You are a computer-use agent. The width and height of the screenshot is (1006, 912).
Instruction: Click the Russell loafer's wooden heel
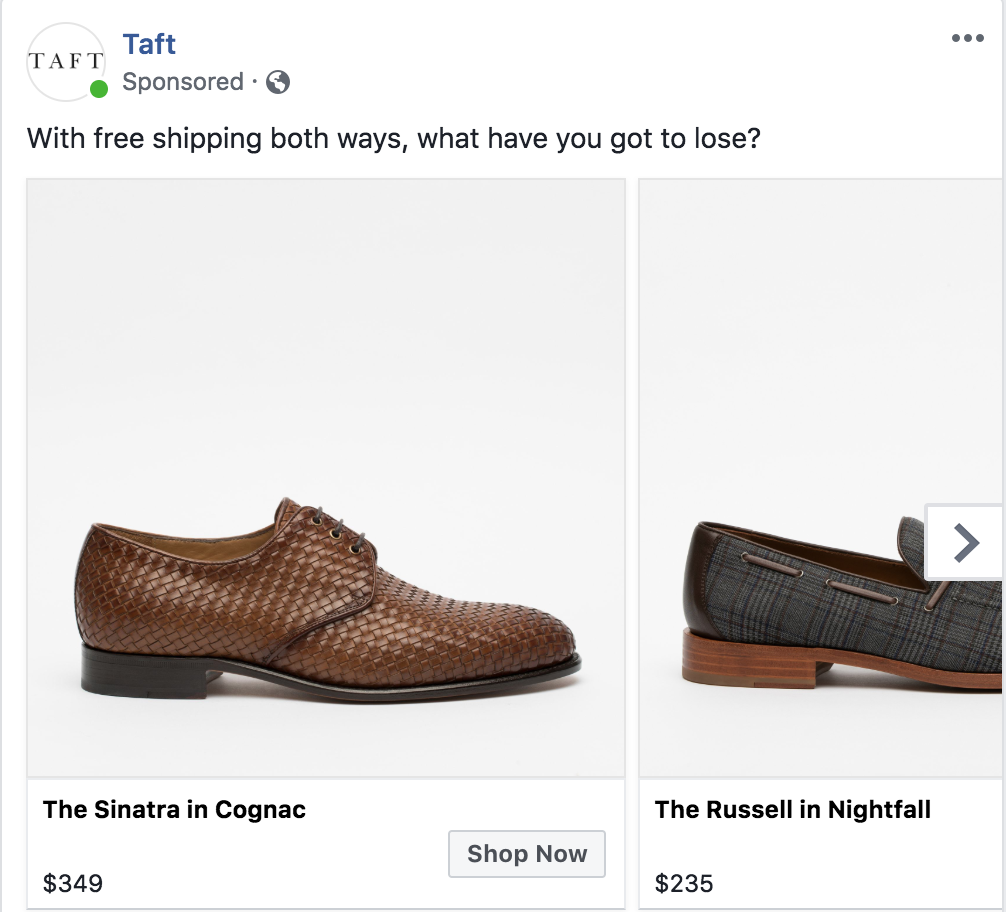point(747,658)
